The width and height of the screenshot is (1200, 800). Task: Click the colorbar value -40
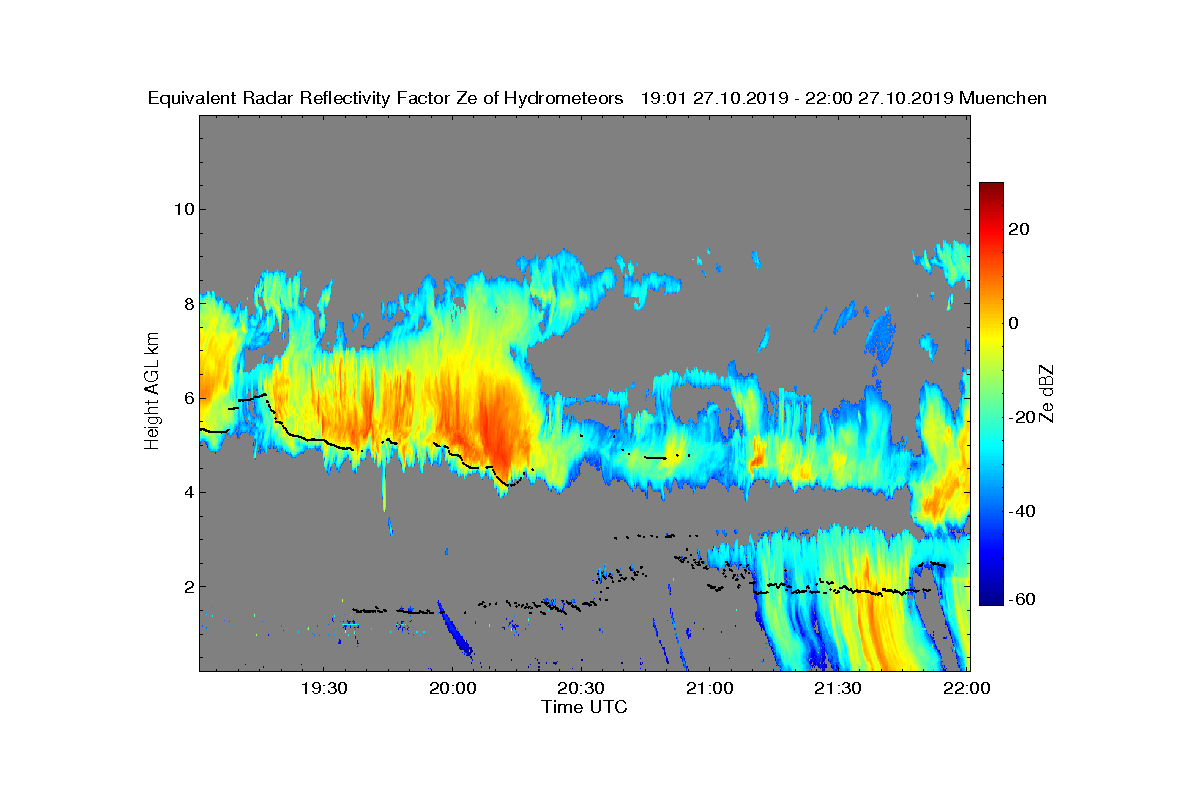[1022, 511]
